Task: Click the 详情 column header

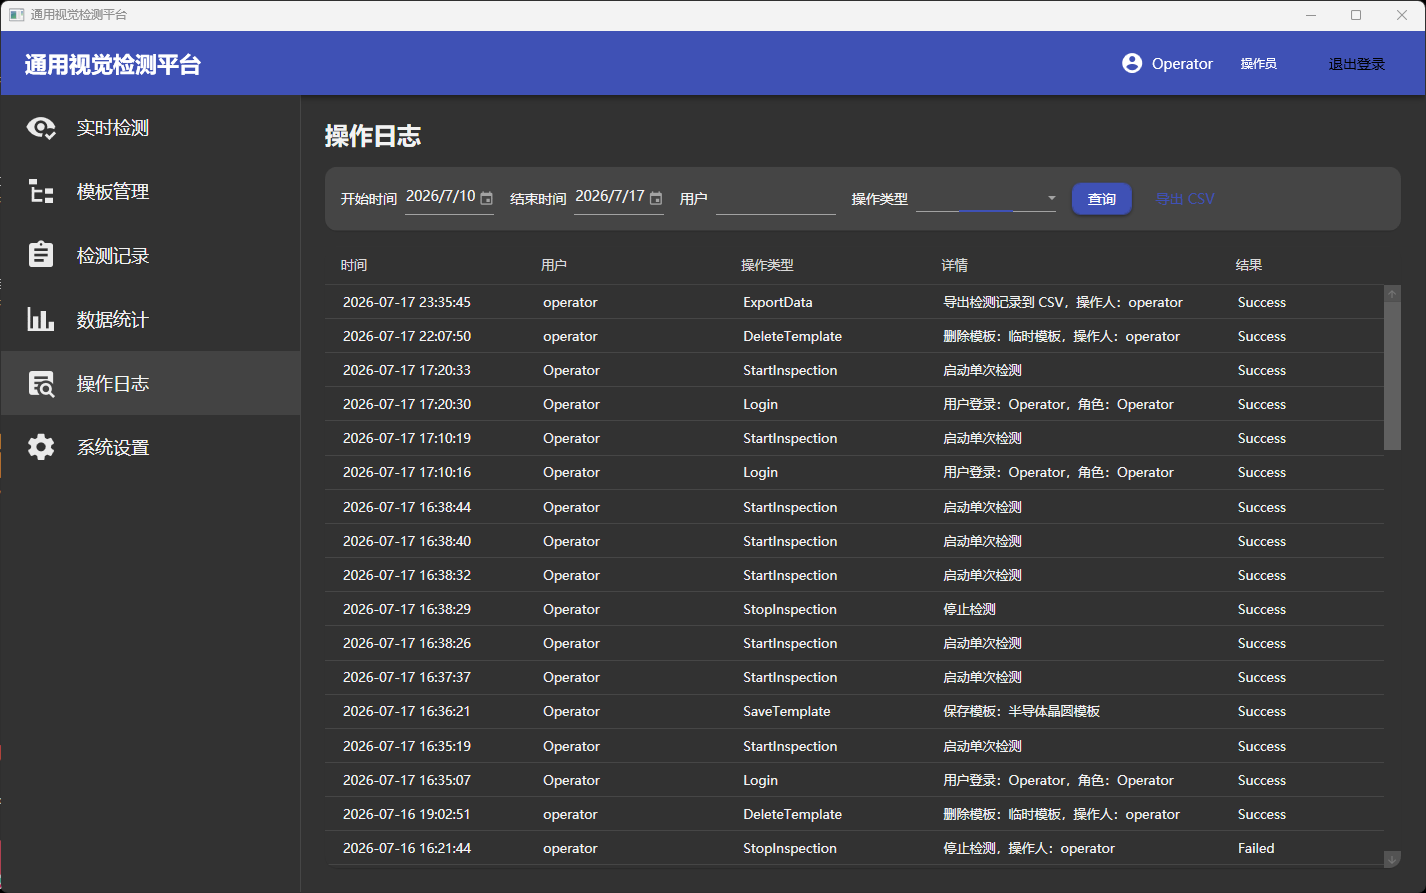Action: click(x=955, y=265)
